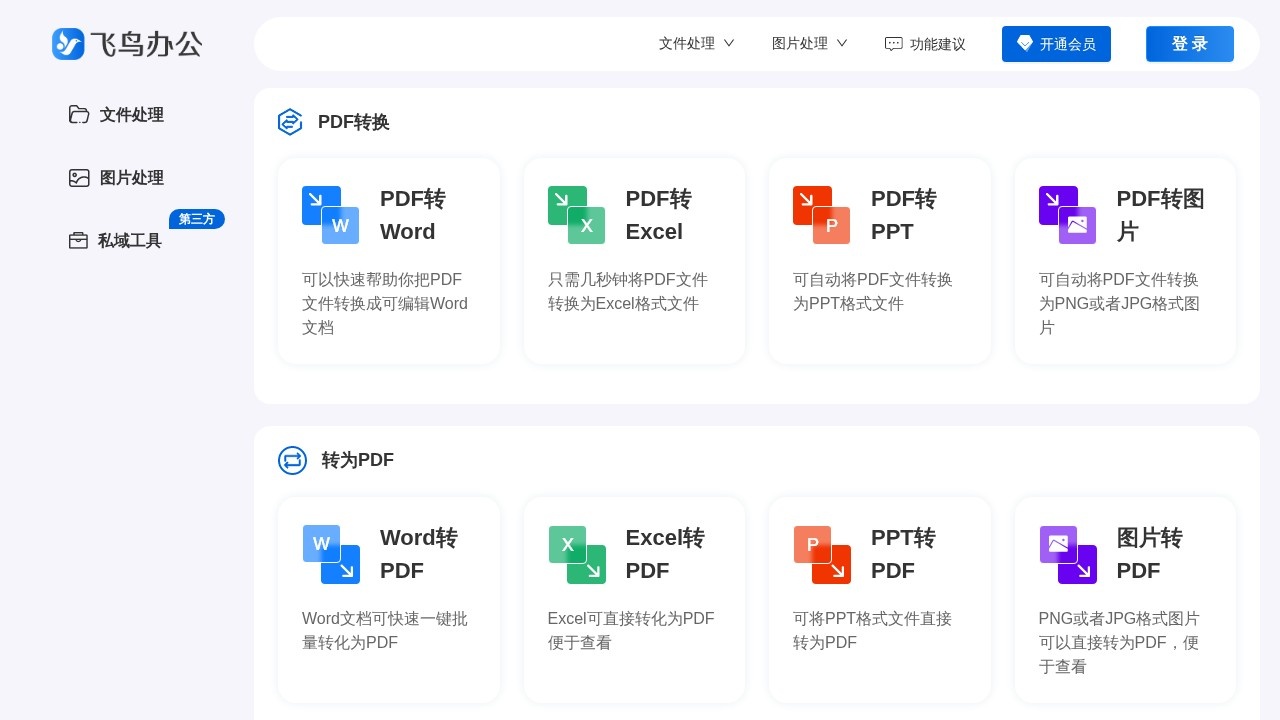Click the PDF转Word card description text
The image size is (1280, 720).
385,304
